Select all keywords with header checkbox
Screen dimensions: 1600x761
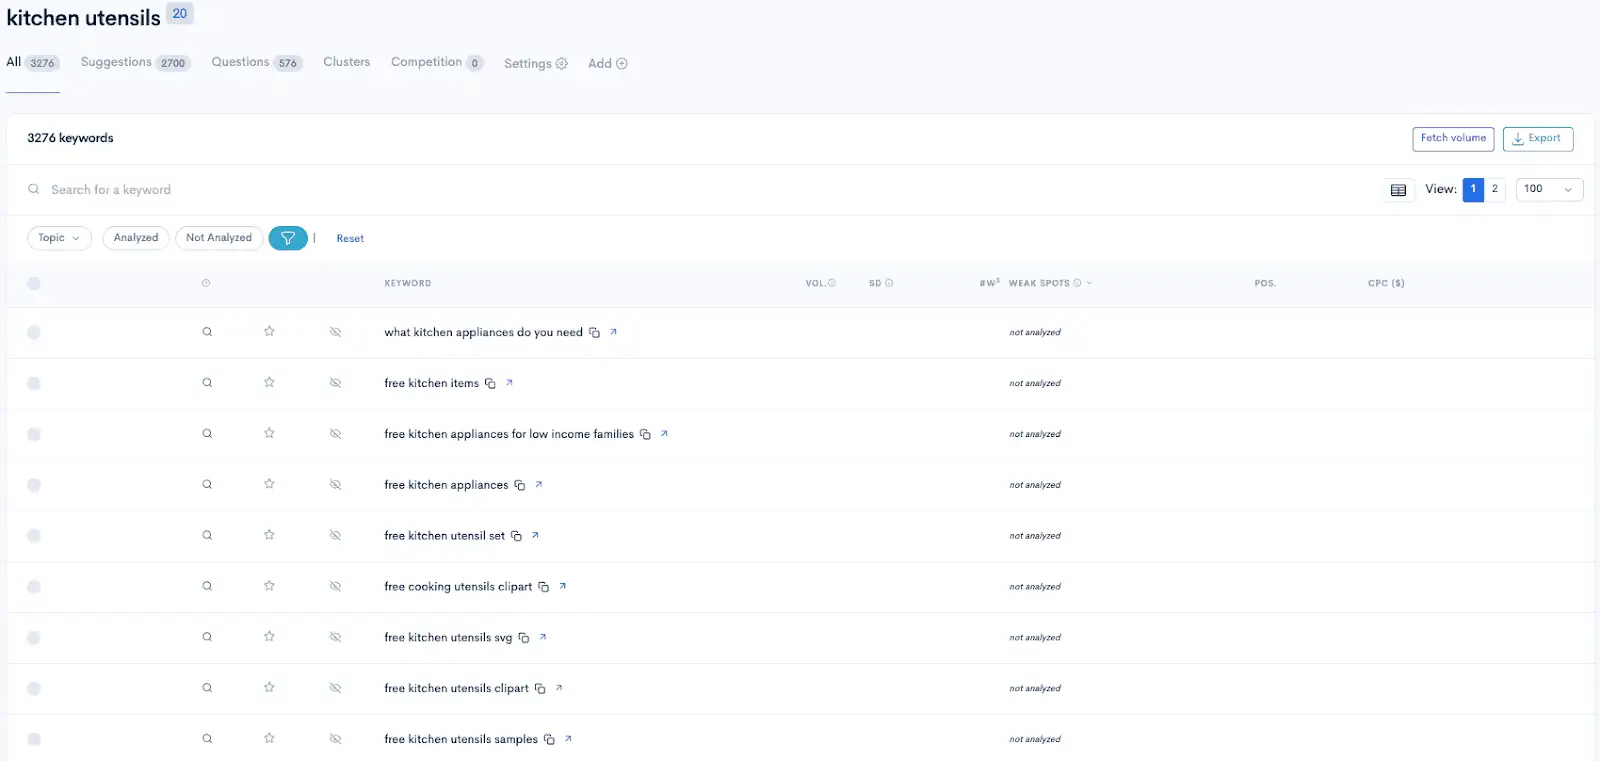(x=34, y=283)
